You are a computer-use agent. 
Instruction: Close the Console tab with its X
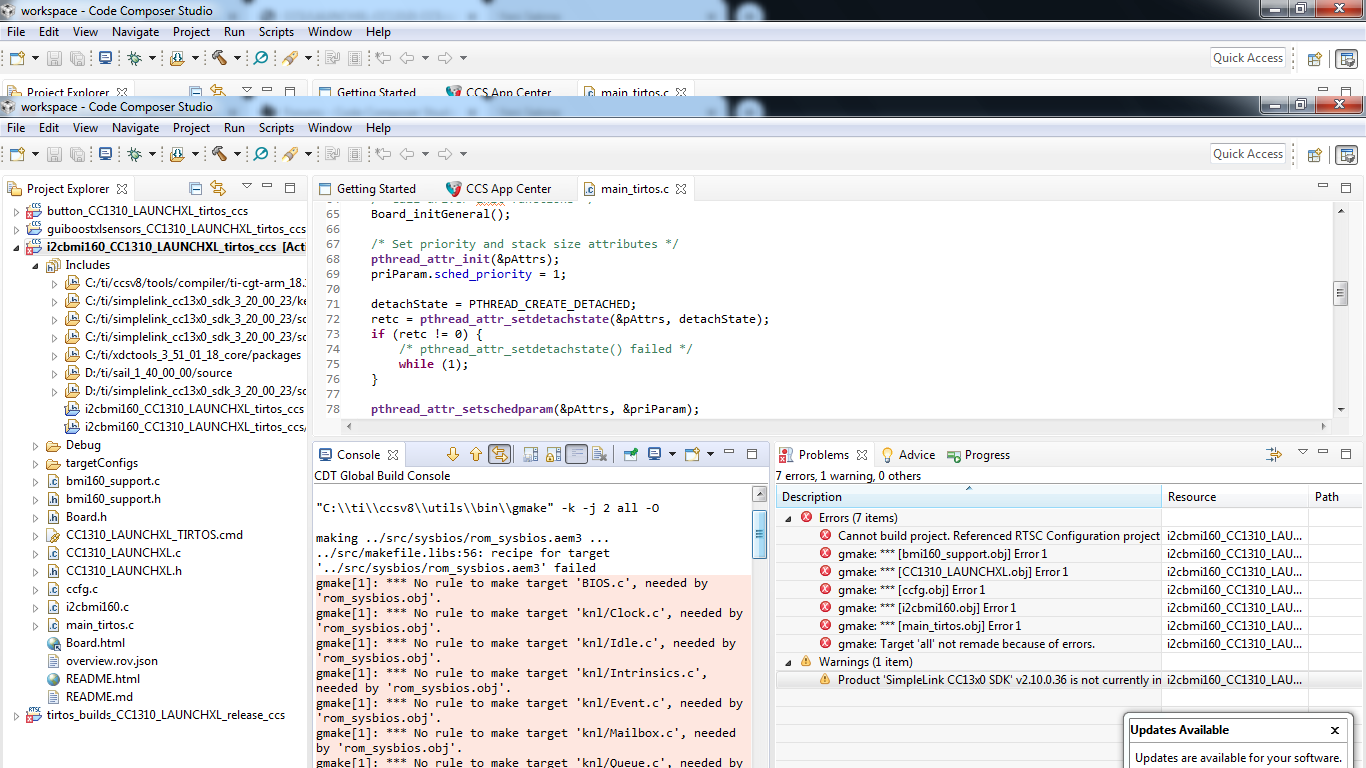(x=394, y=455)
